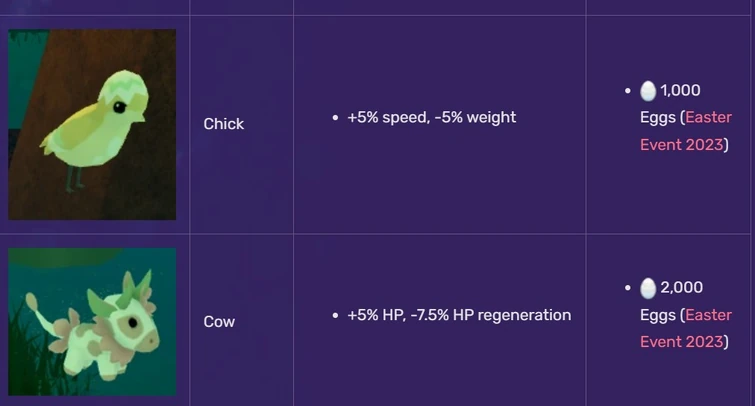This screenshot has width=755, height=406.
Task: Select the Cow name cell
Action: point(219,322)
